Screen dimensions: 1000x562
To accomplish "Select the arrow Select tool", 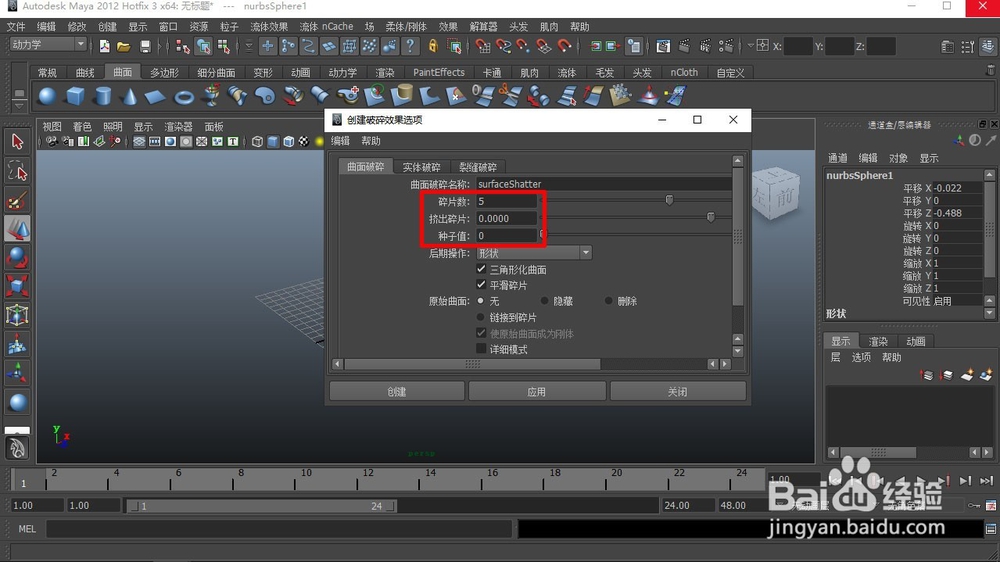I will pyautogui.click(x=17, y=142).
